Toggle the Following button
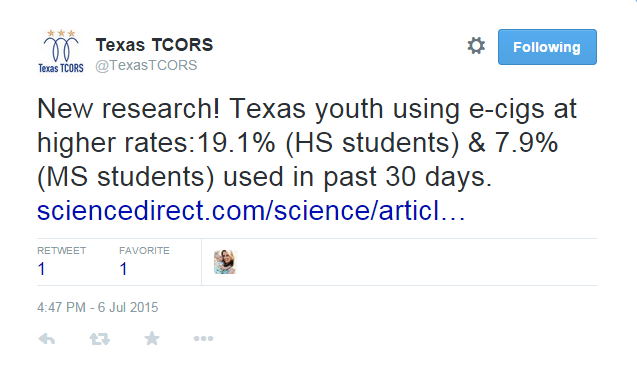 (x=547, y=47)
